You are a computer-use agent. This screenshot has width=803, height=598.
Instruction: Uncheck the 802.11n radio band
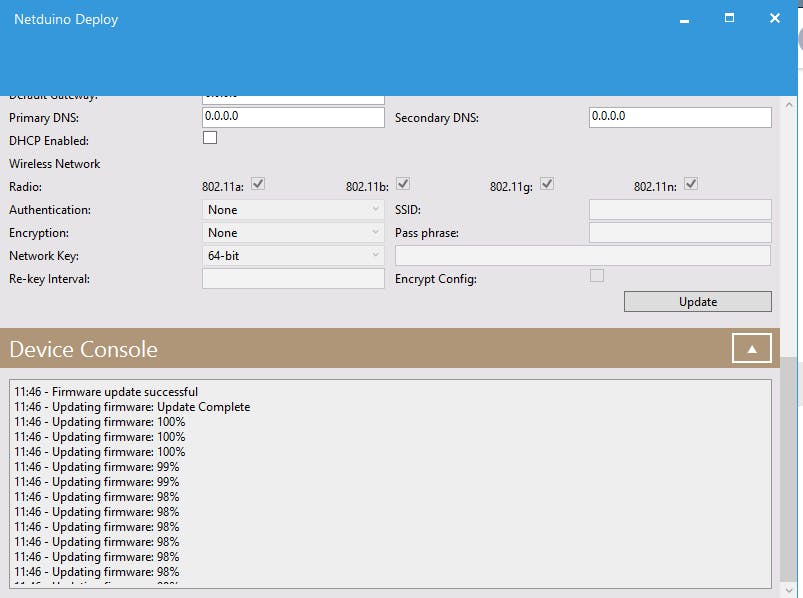click(691, 183)
